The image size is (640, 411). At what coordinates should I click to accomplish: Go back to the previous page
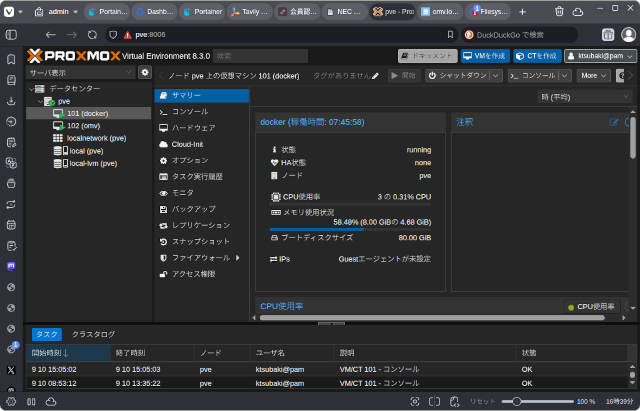51,35
